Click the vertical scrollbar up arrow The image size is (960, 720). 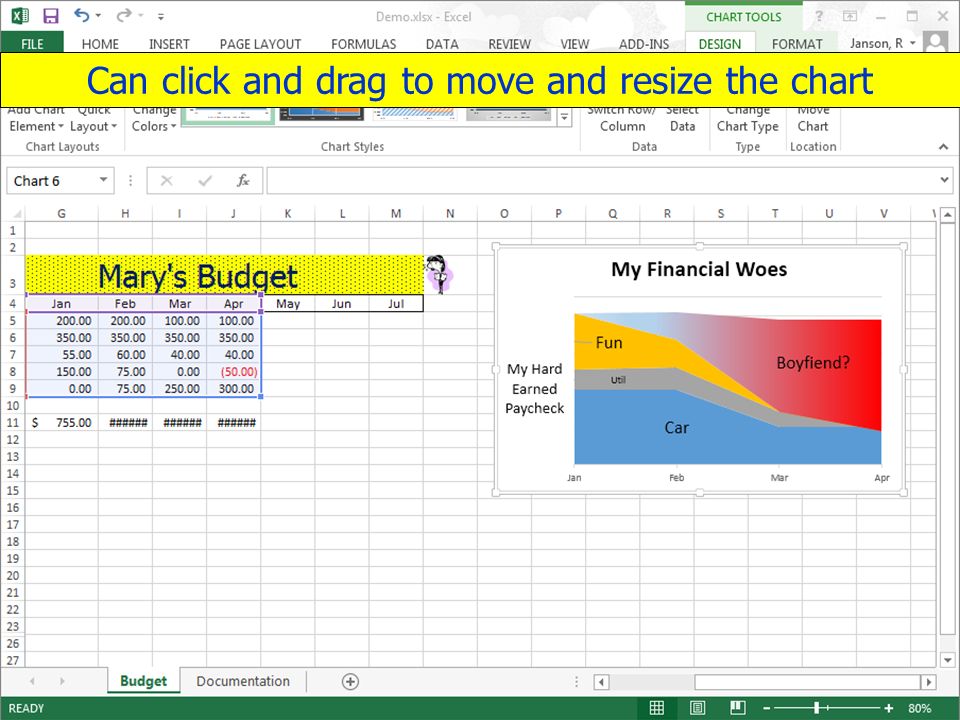947,214
